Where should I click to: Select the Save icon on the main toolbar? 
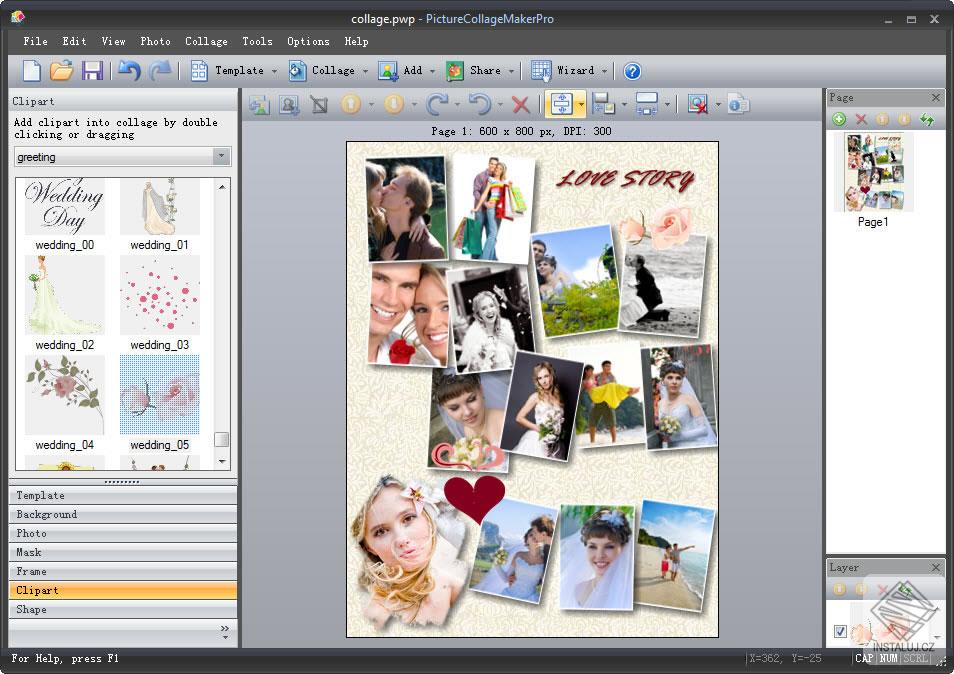point(93,70)
